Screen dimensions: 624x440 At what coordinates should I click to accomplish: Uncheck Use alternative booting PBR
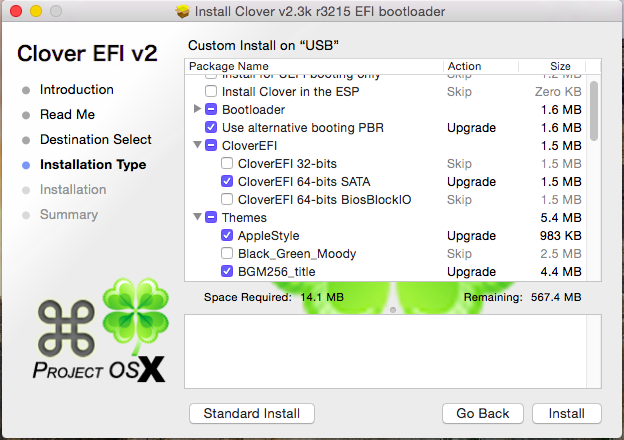(211, 128)
